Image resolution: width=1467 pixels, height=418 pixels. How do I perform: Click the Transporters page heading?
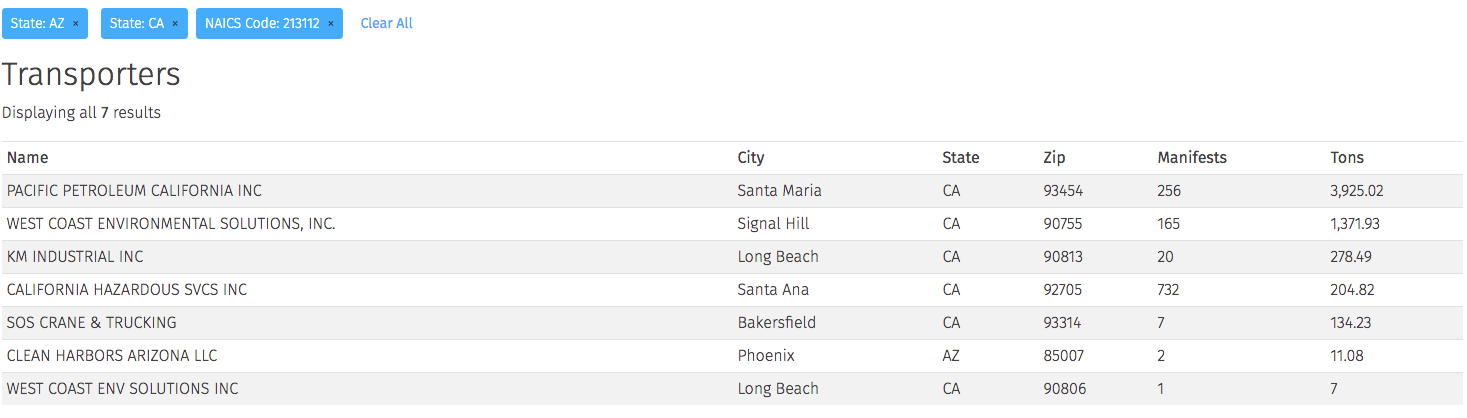tap(91, 75)
